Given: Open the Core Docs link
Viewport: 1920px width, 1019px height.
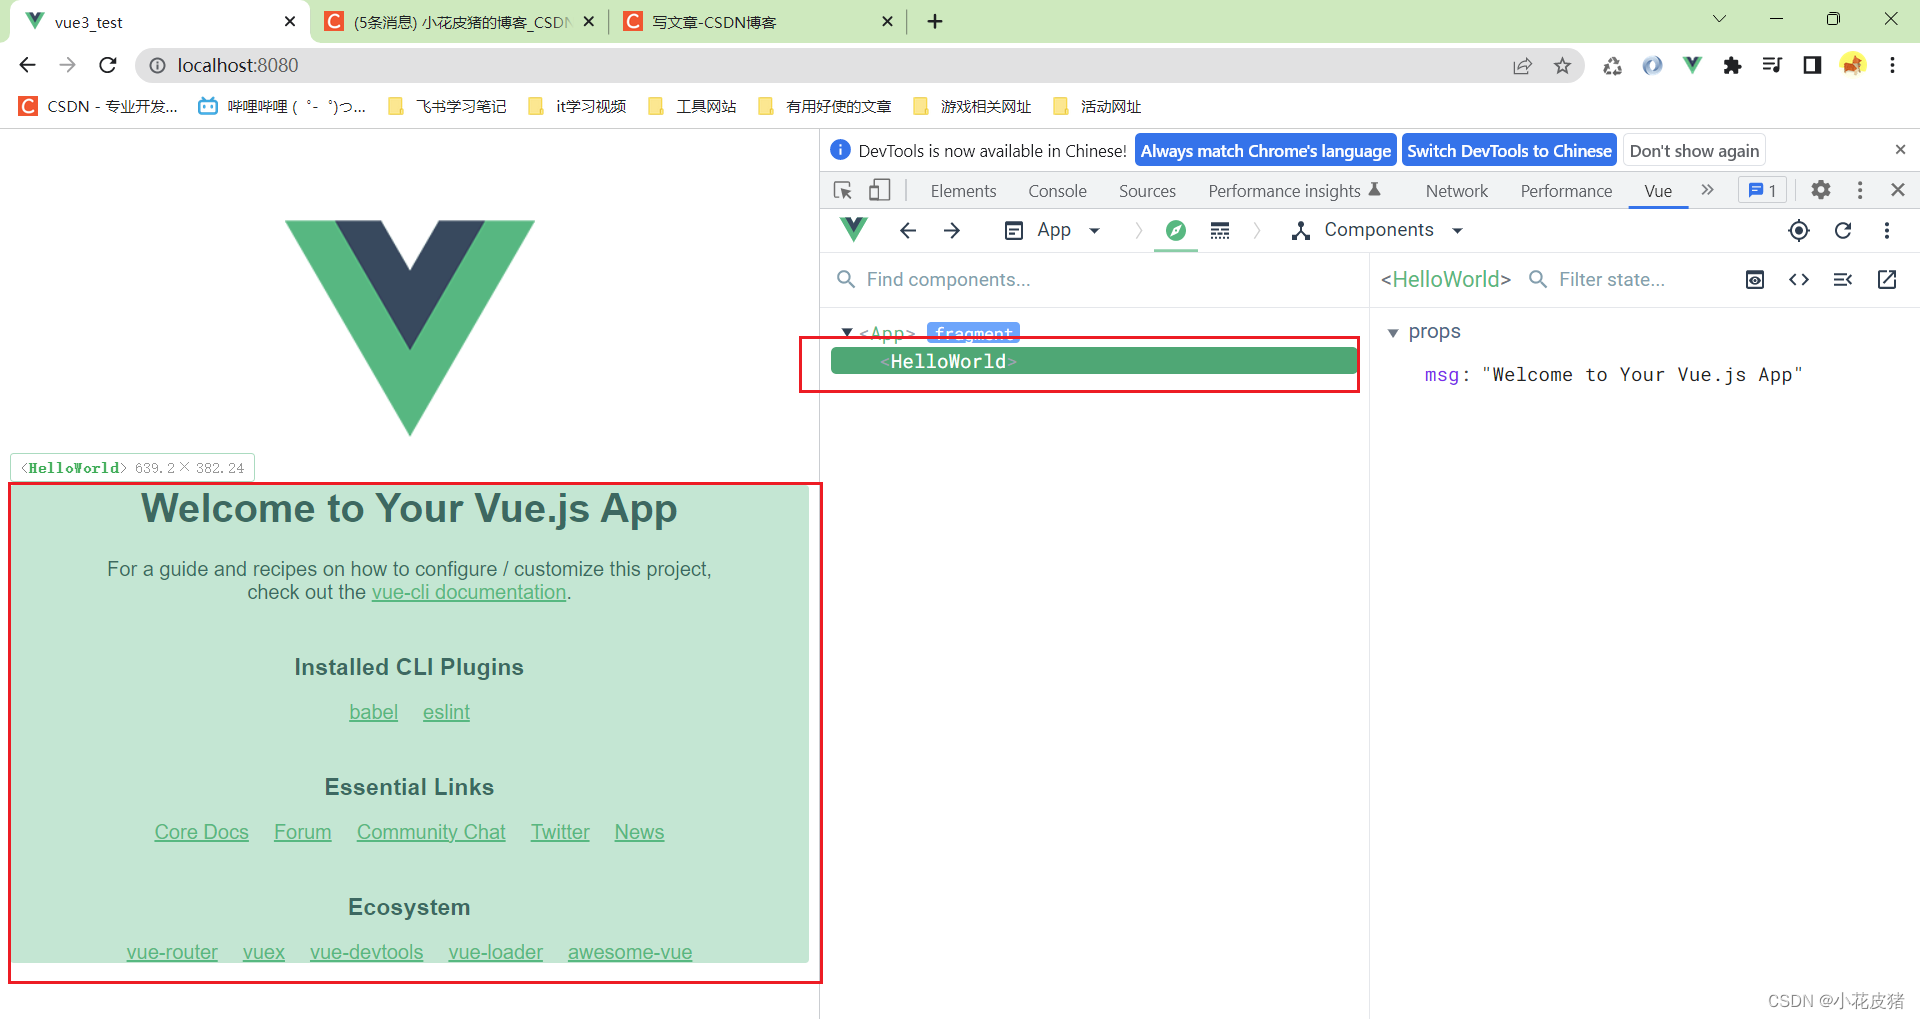Looking at the screenshot, I should click(x=201, y=832).
